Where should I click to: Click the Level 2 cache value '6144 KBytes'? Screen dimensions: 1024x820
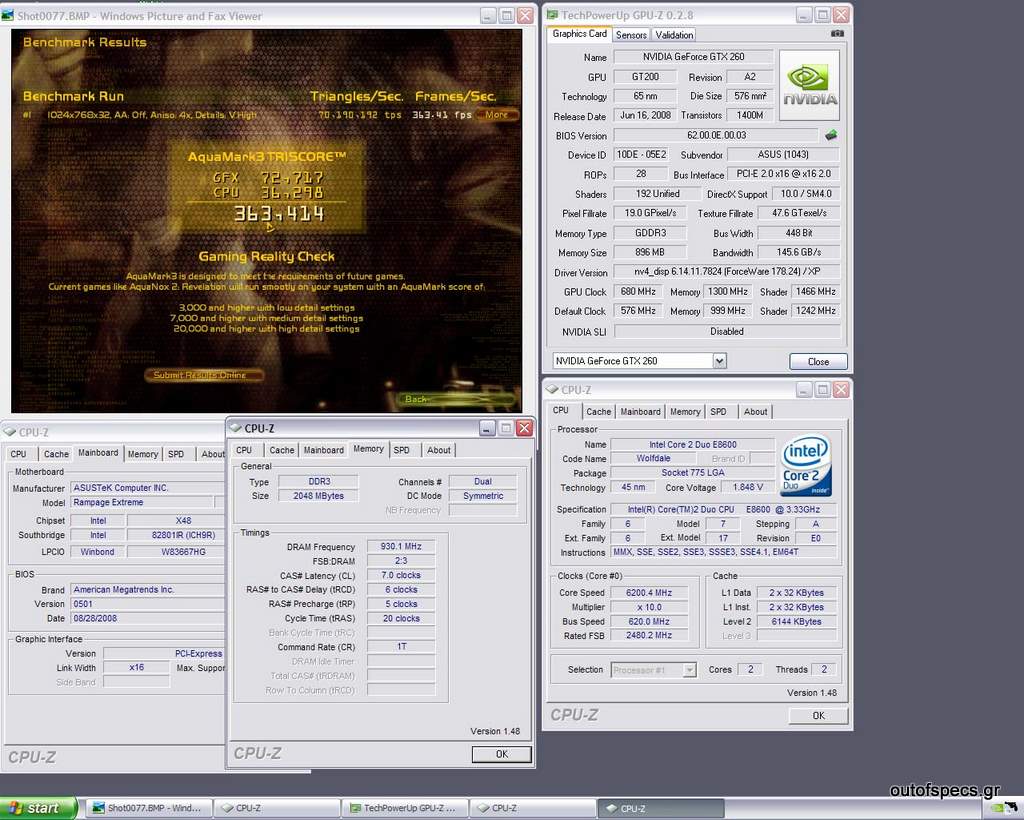click(796, 622)
